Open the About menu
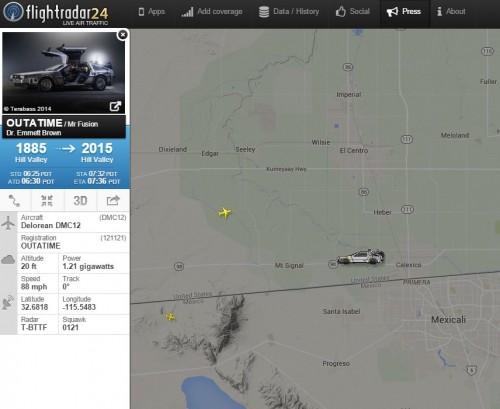The height and width of the screenshot is (409, 500). [x=451, y=12]
